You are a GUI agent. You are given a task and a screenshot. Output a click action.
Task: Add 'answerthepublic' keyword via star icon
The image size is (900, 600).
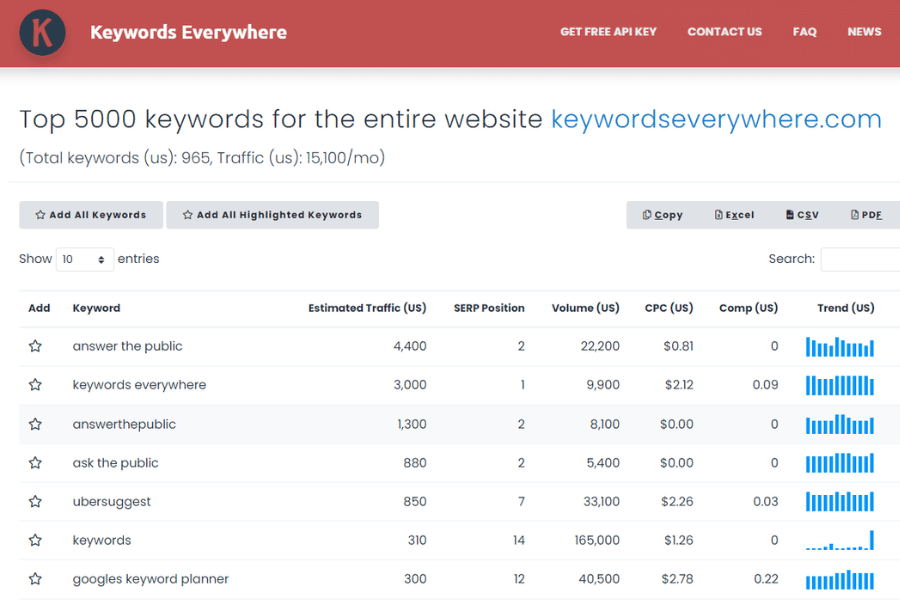tap(35, 424)
